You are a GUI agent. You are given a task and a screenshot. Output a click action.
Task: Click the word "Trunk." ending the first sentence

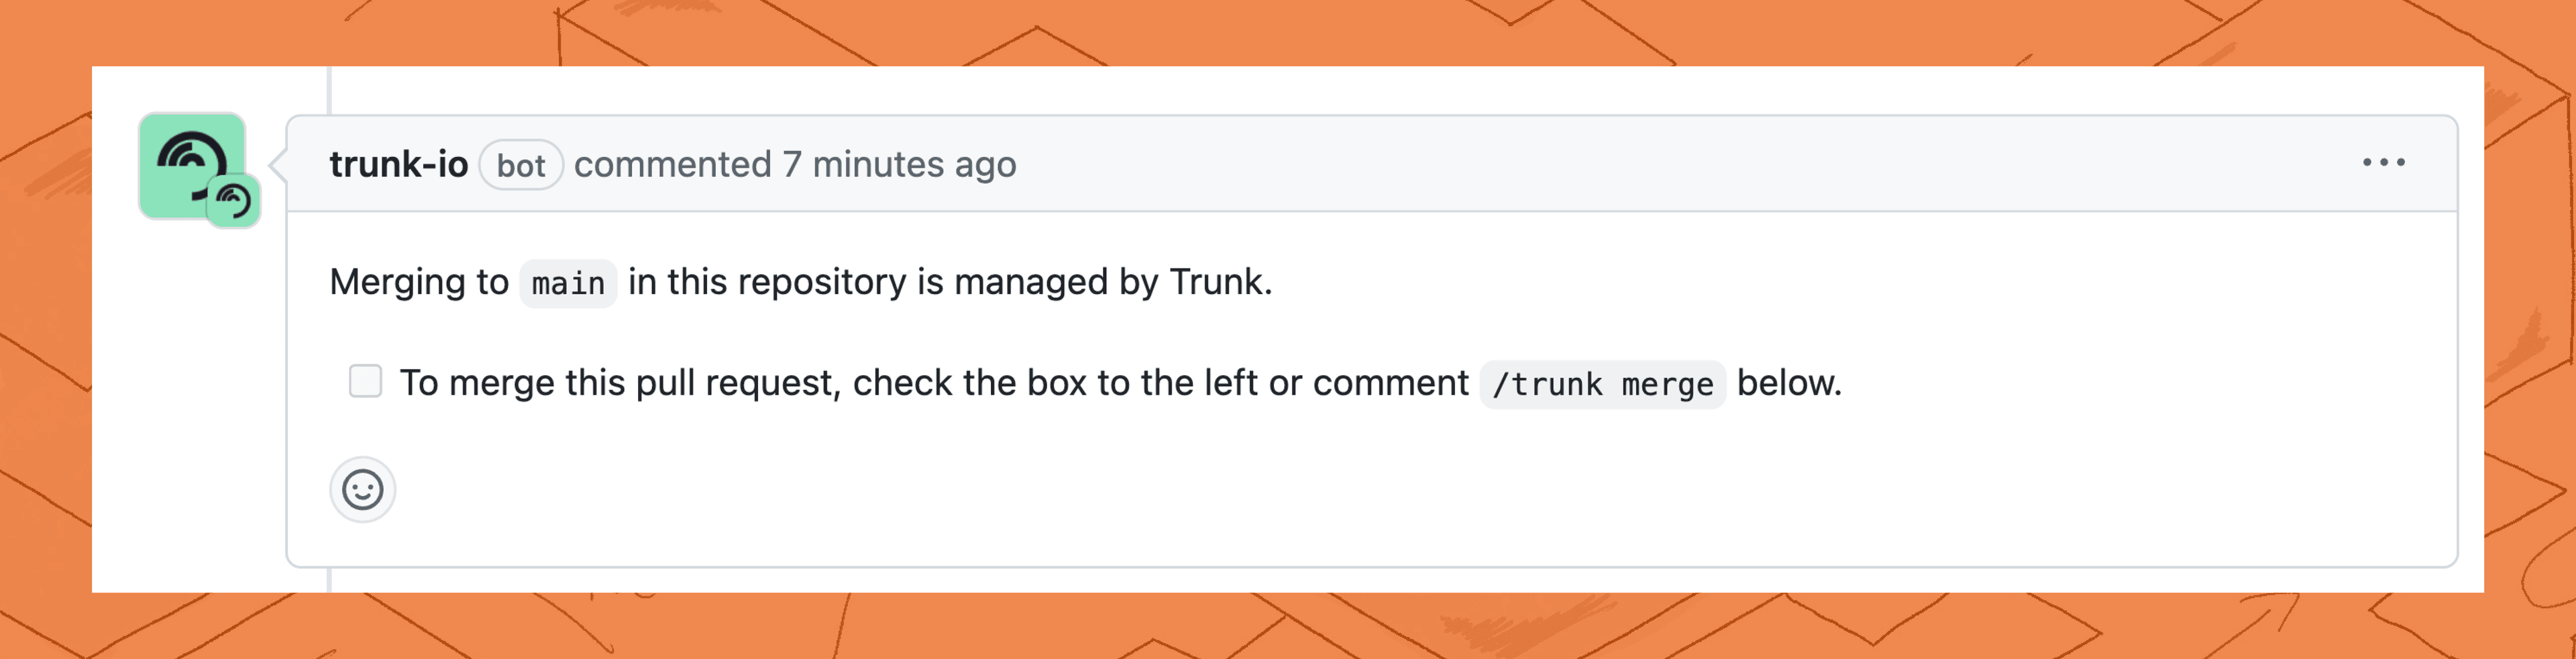1220,282
